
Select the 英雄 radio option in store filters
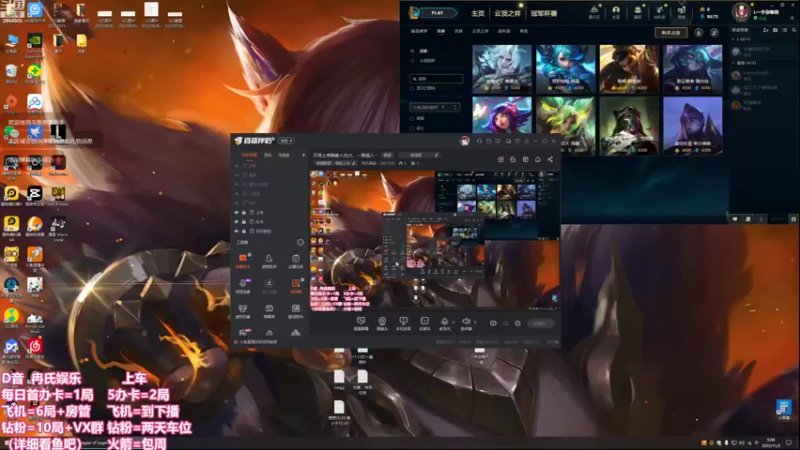tap(413, 51)
